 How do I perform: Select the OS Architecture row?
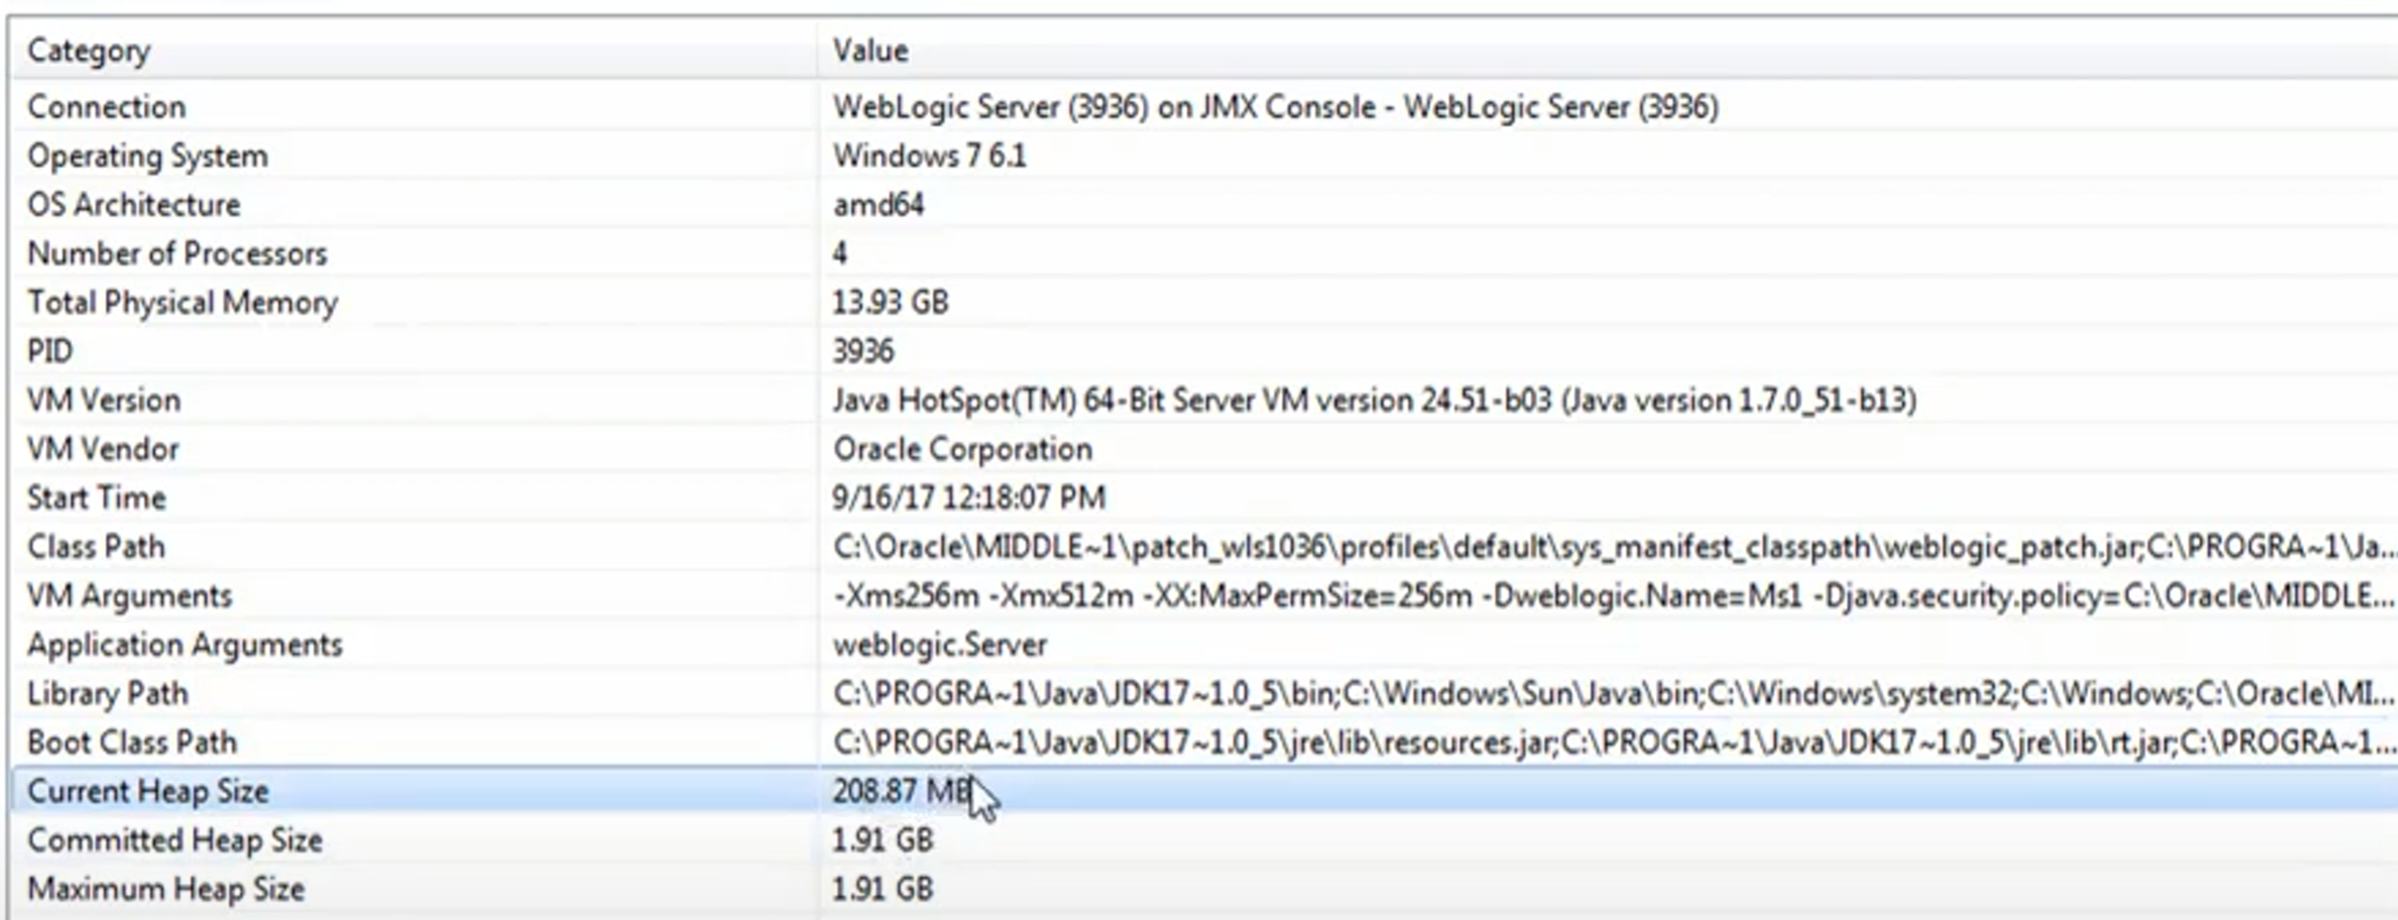[x=1204, y=204]
